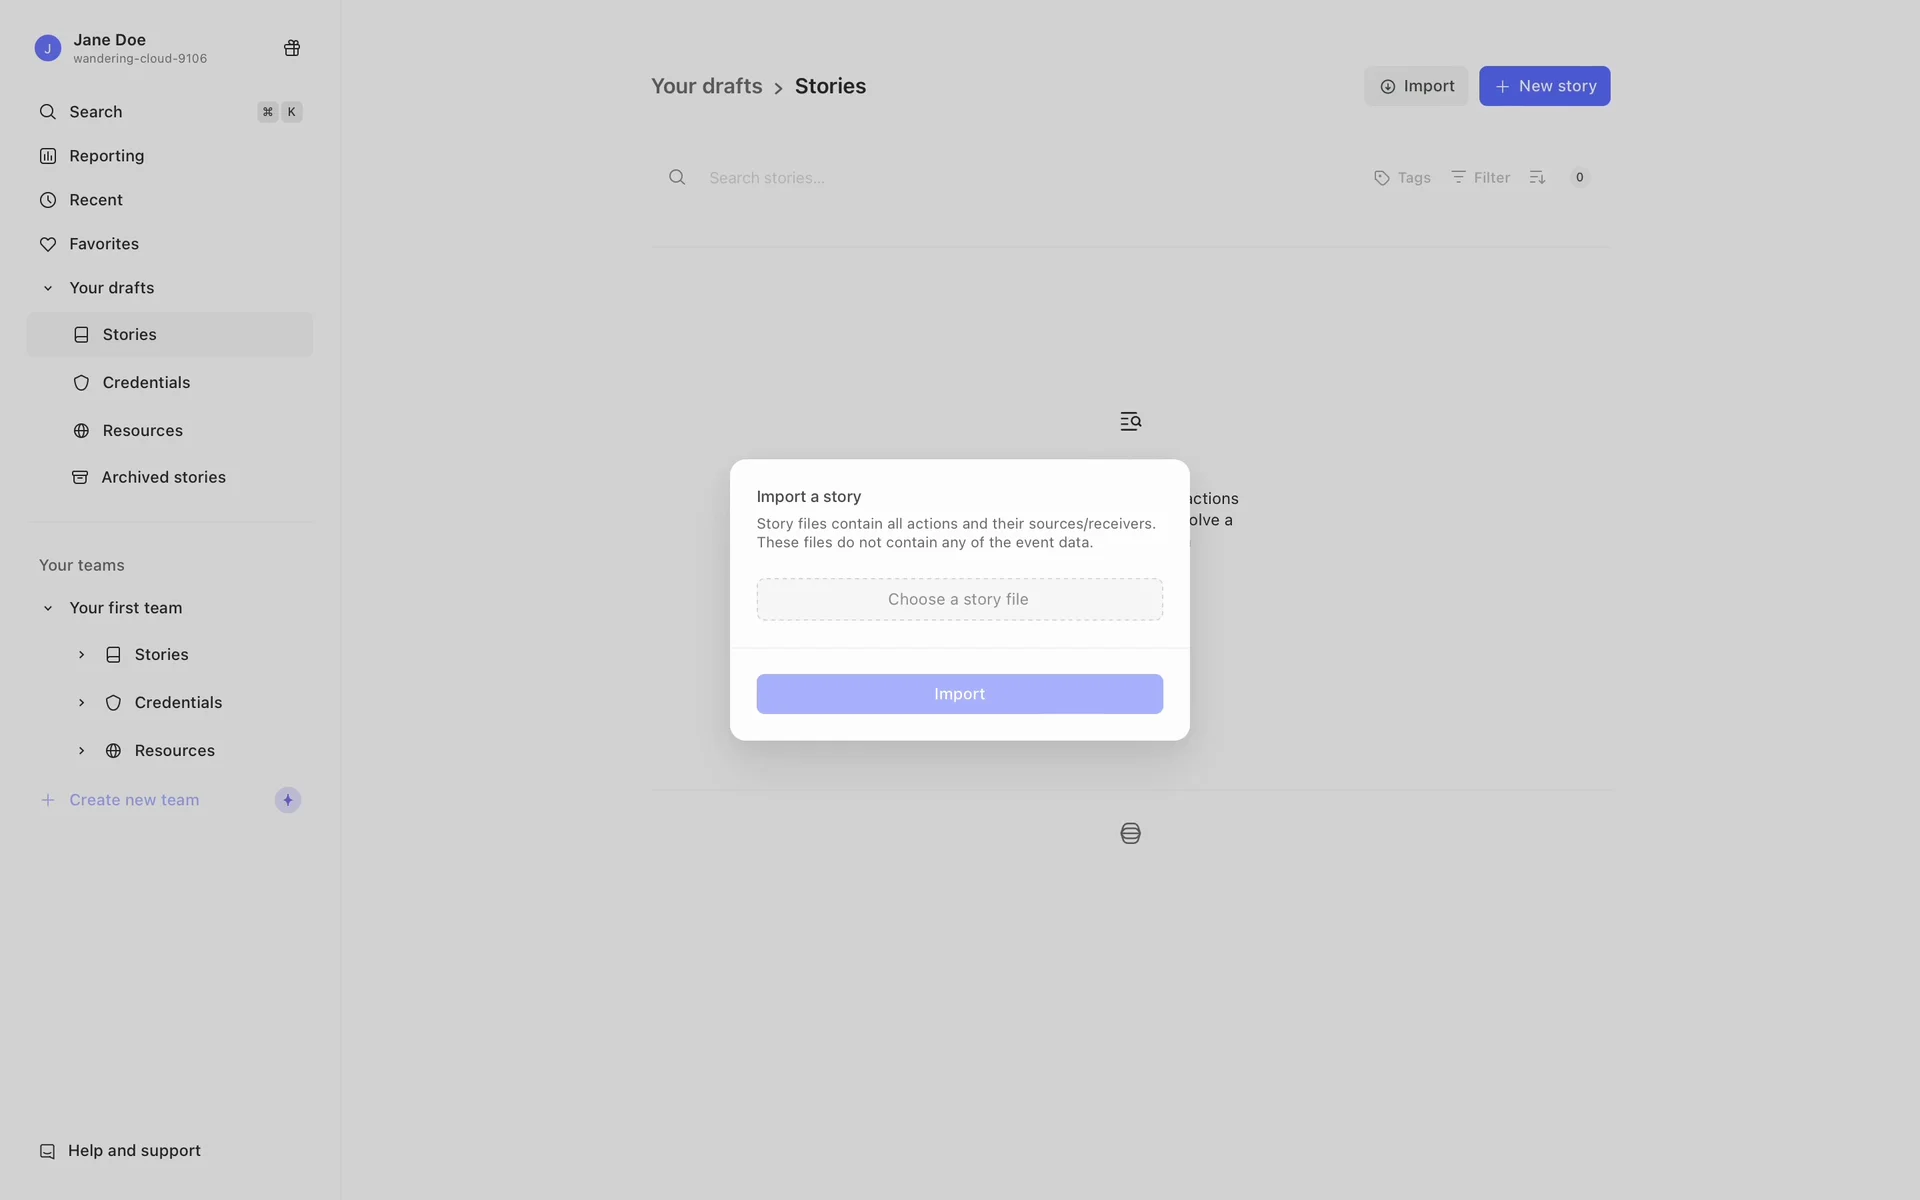Collapse the Your first team section

tap(47, 608)
